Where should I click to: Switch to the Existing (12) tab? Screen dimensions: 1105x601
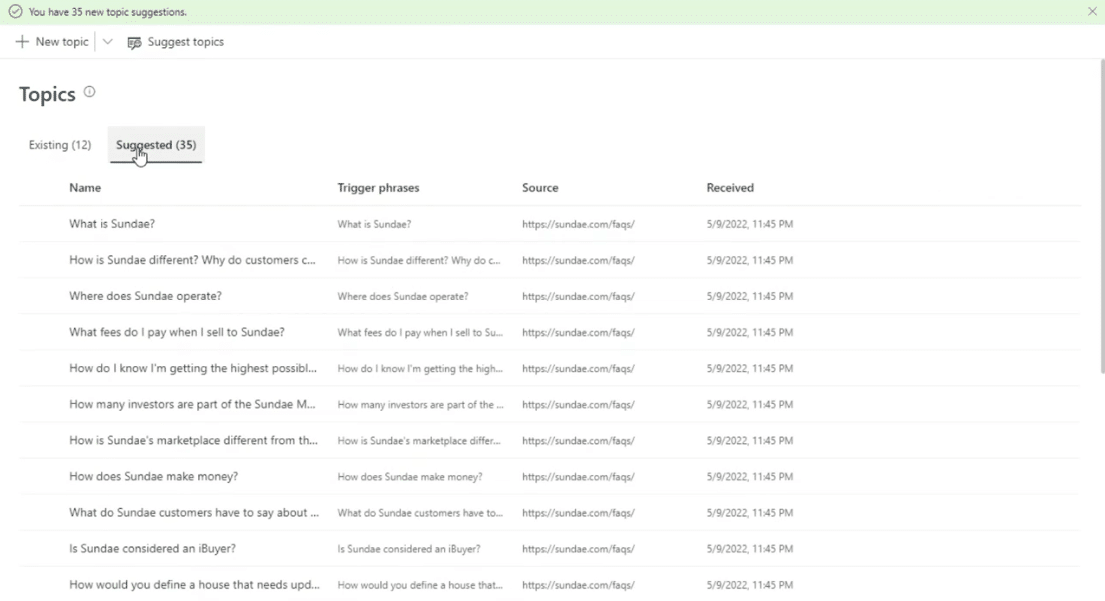coord(60,144)
